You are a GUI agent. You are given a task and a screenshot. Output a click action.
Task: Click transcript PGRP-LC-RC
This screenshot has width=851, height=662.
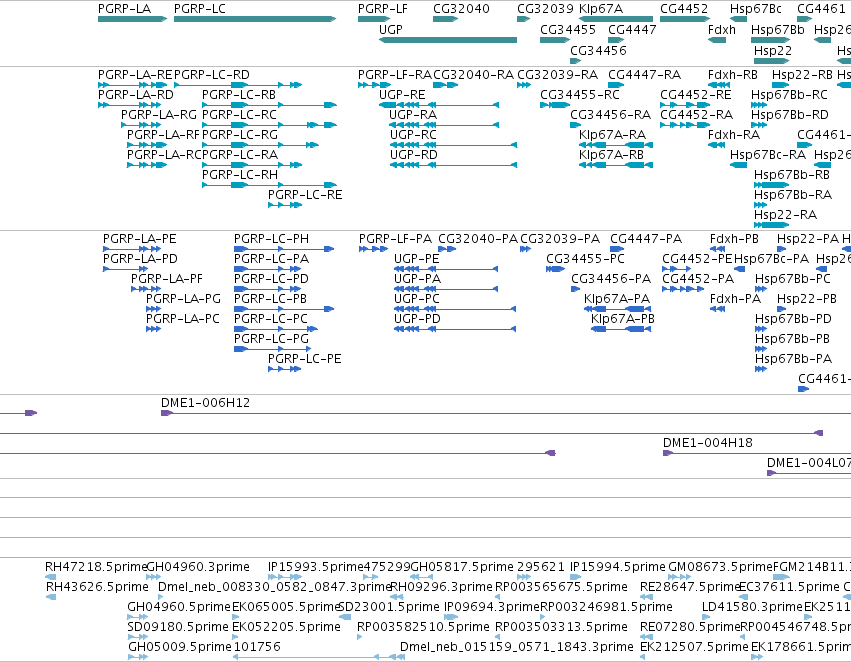tap(239, 114)
